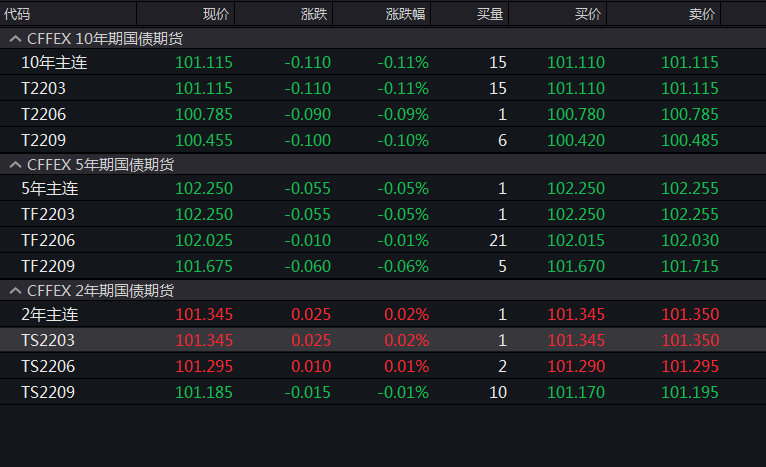Sort by the 代码 column header
This screenshot has width=766, height=467.
pos(18,14)
